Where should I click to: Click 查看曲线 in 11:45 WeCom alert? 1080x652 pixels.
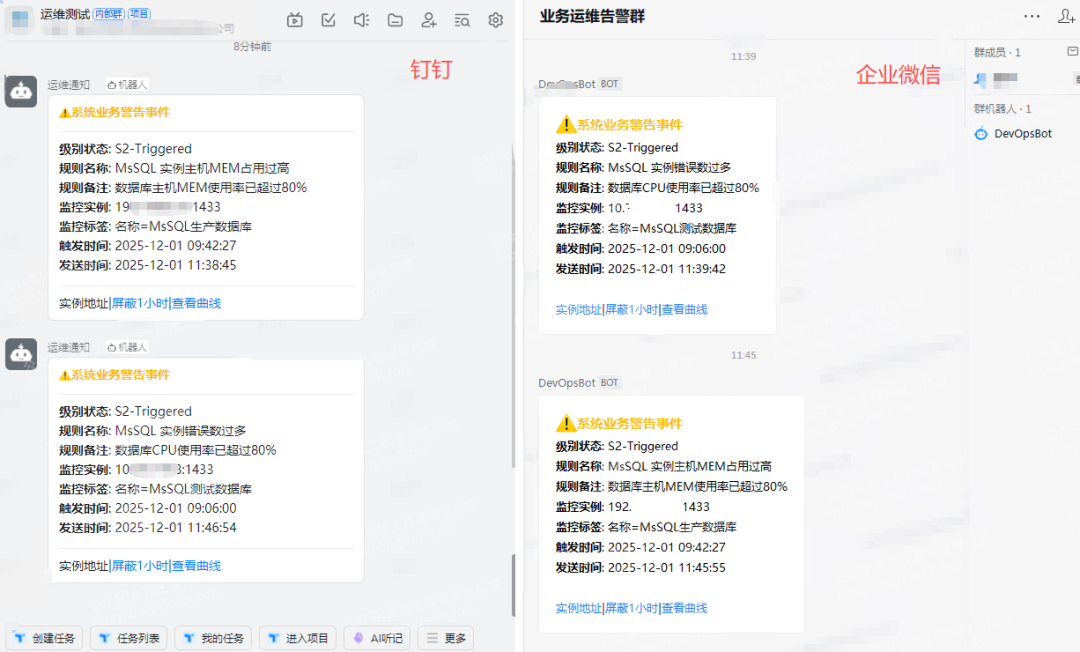pyautogui.click(x=685, y=609)
